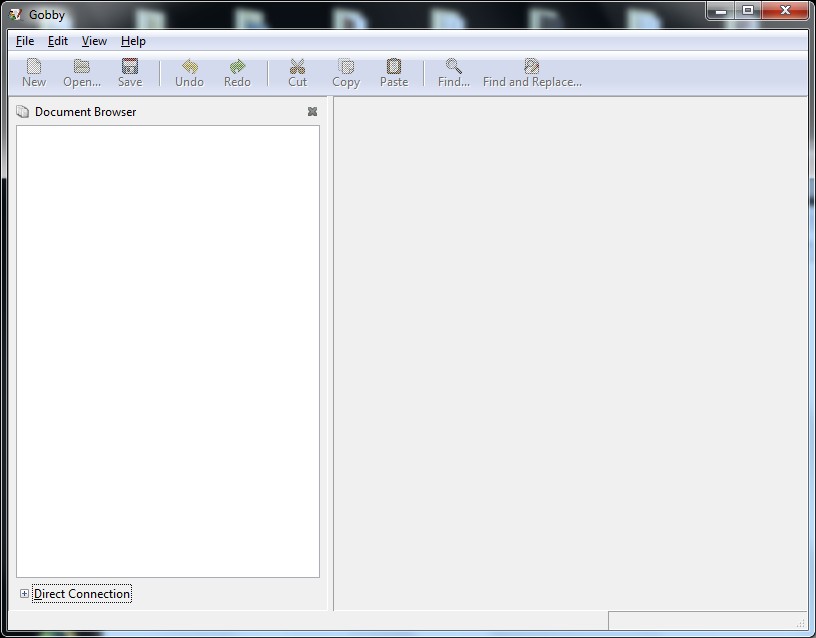
Task: Open the Help menu
Action: coord(133,41)
